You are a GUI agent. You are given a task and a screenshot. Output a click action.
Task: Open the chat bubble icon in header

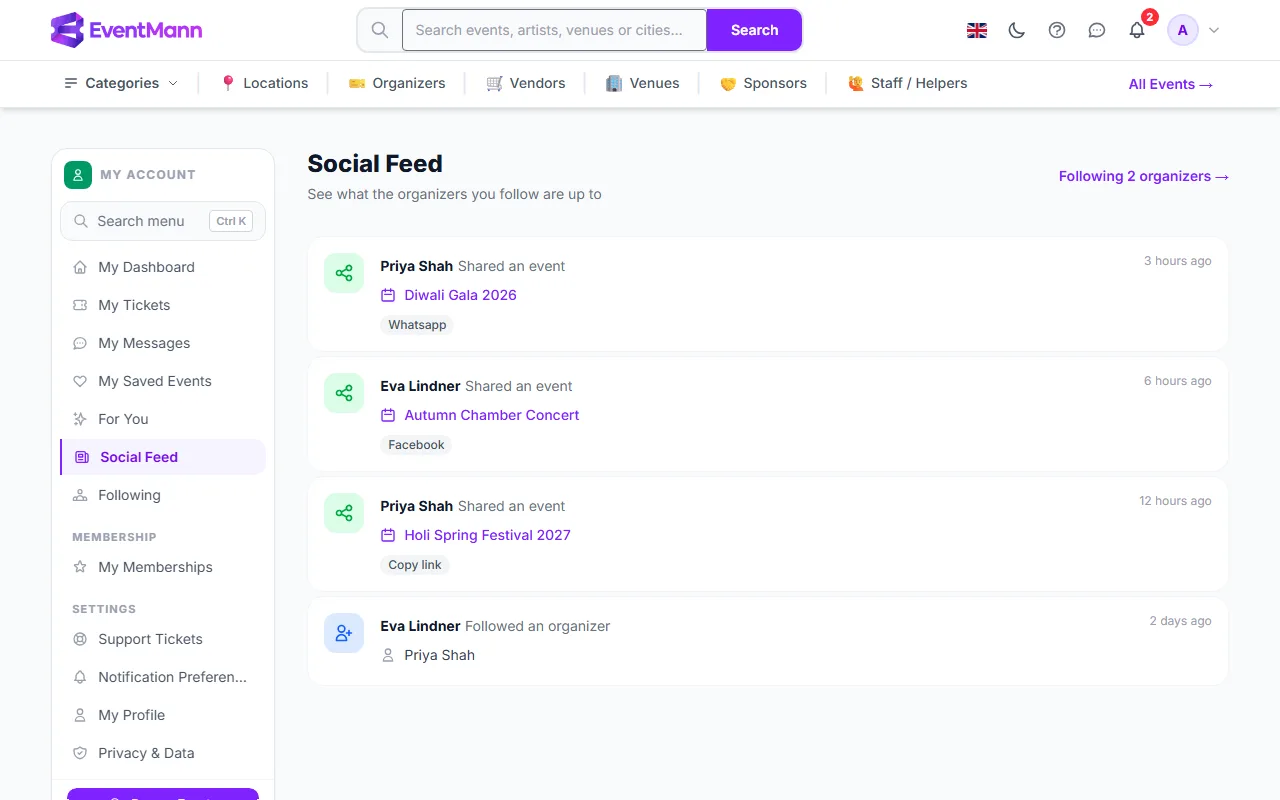click(x=1097, y=30)
